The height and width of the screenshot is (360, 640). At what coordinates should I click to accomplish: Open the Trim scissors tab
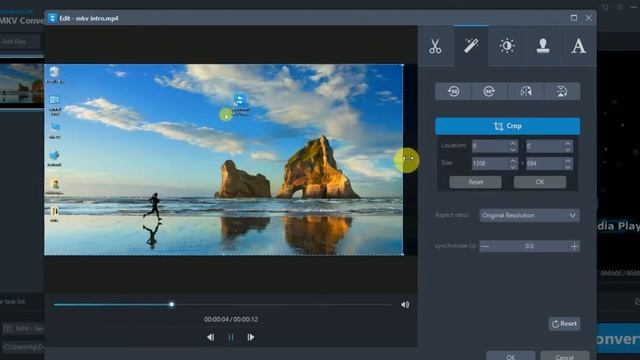[x=436, y=46]
